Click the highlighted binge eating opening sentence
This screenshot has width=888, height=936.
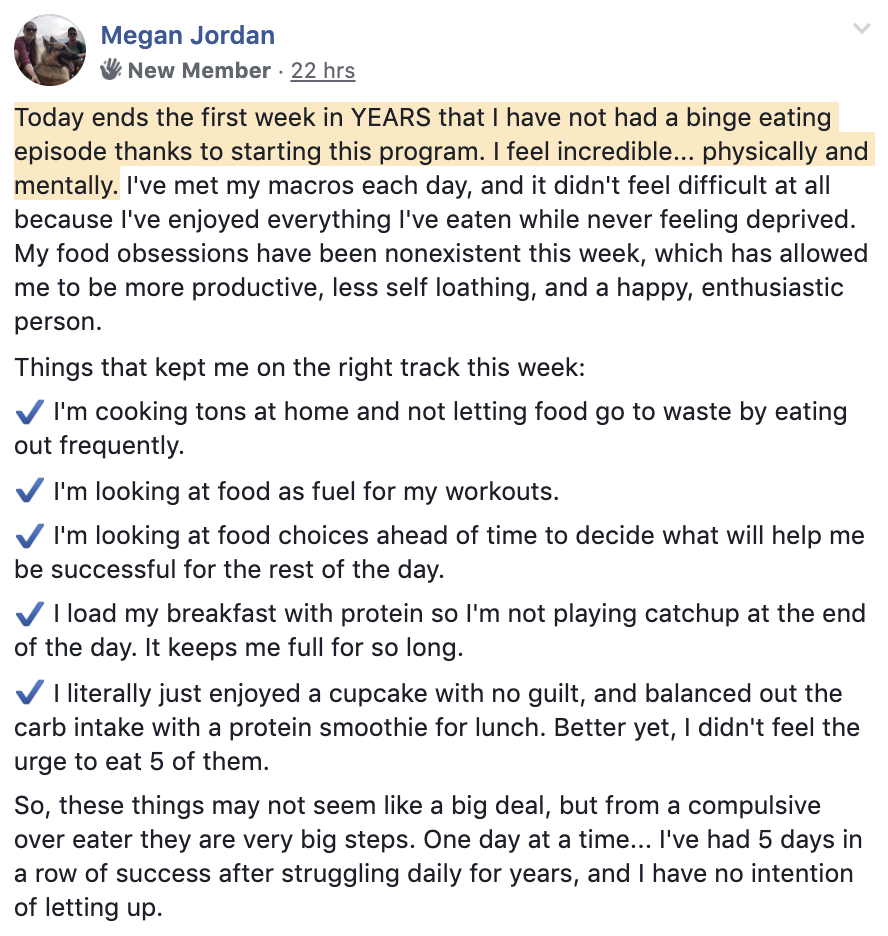[x=444, y=151]
